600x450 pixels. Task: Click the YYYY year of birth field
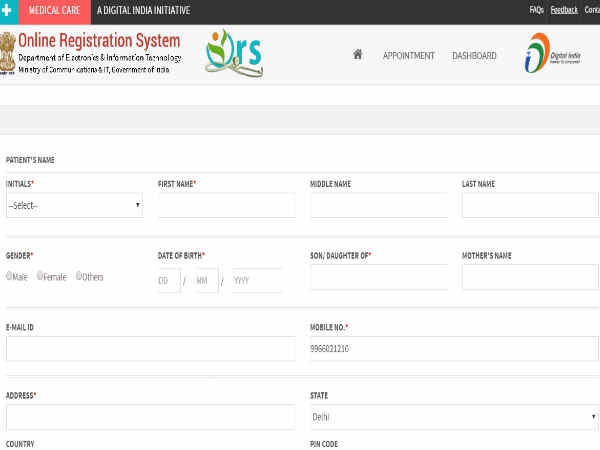coord(256,280)
